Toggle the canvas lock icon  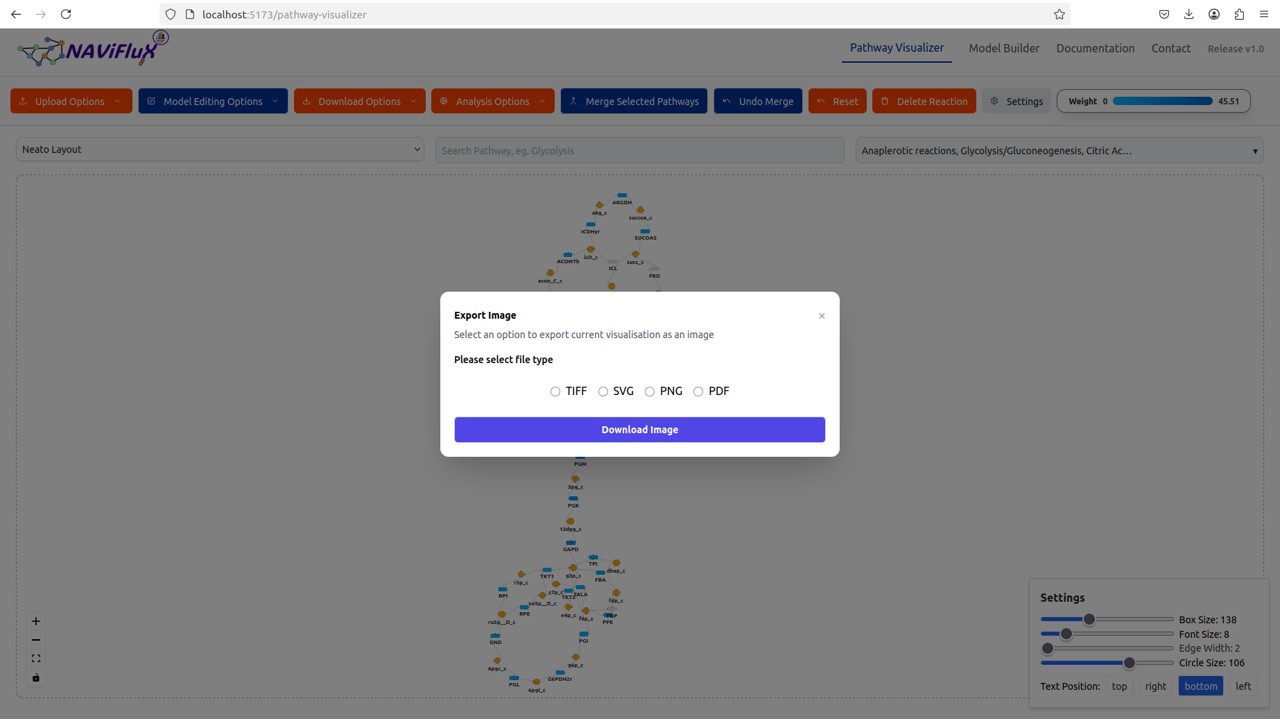click(x=36, y=678)
